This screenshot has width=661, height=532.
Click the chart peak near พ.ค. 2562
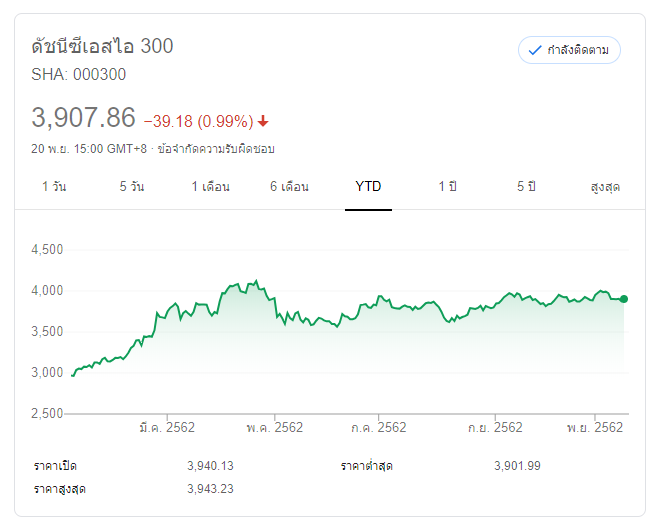(x=256, y=281)
